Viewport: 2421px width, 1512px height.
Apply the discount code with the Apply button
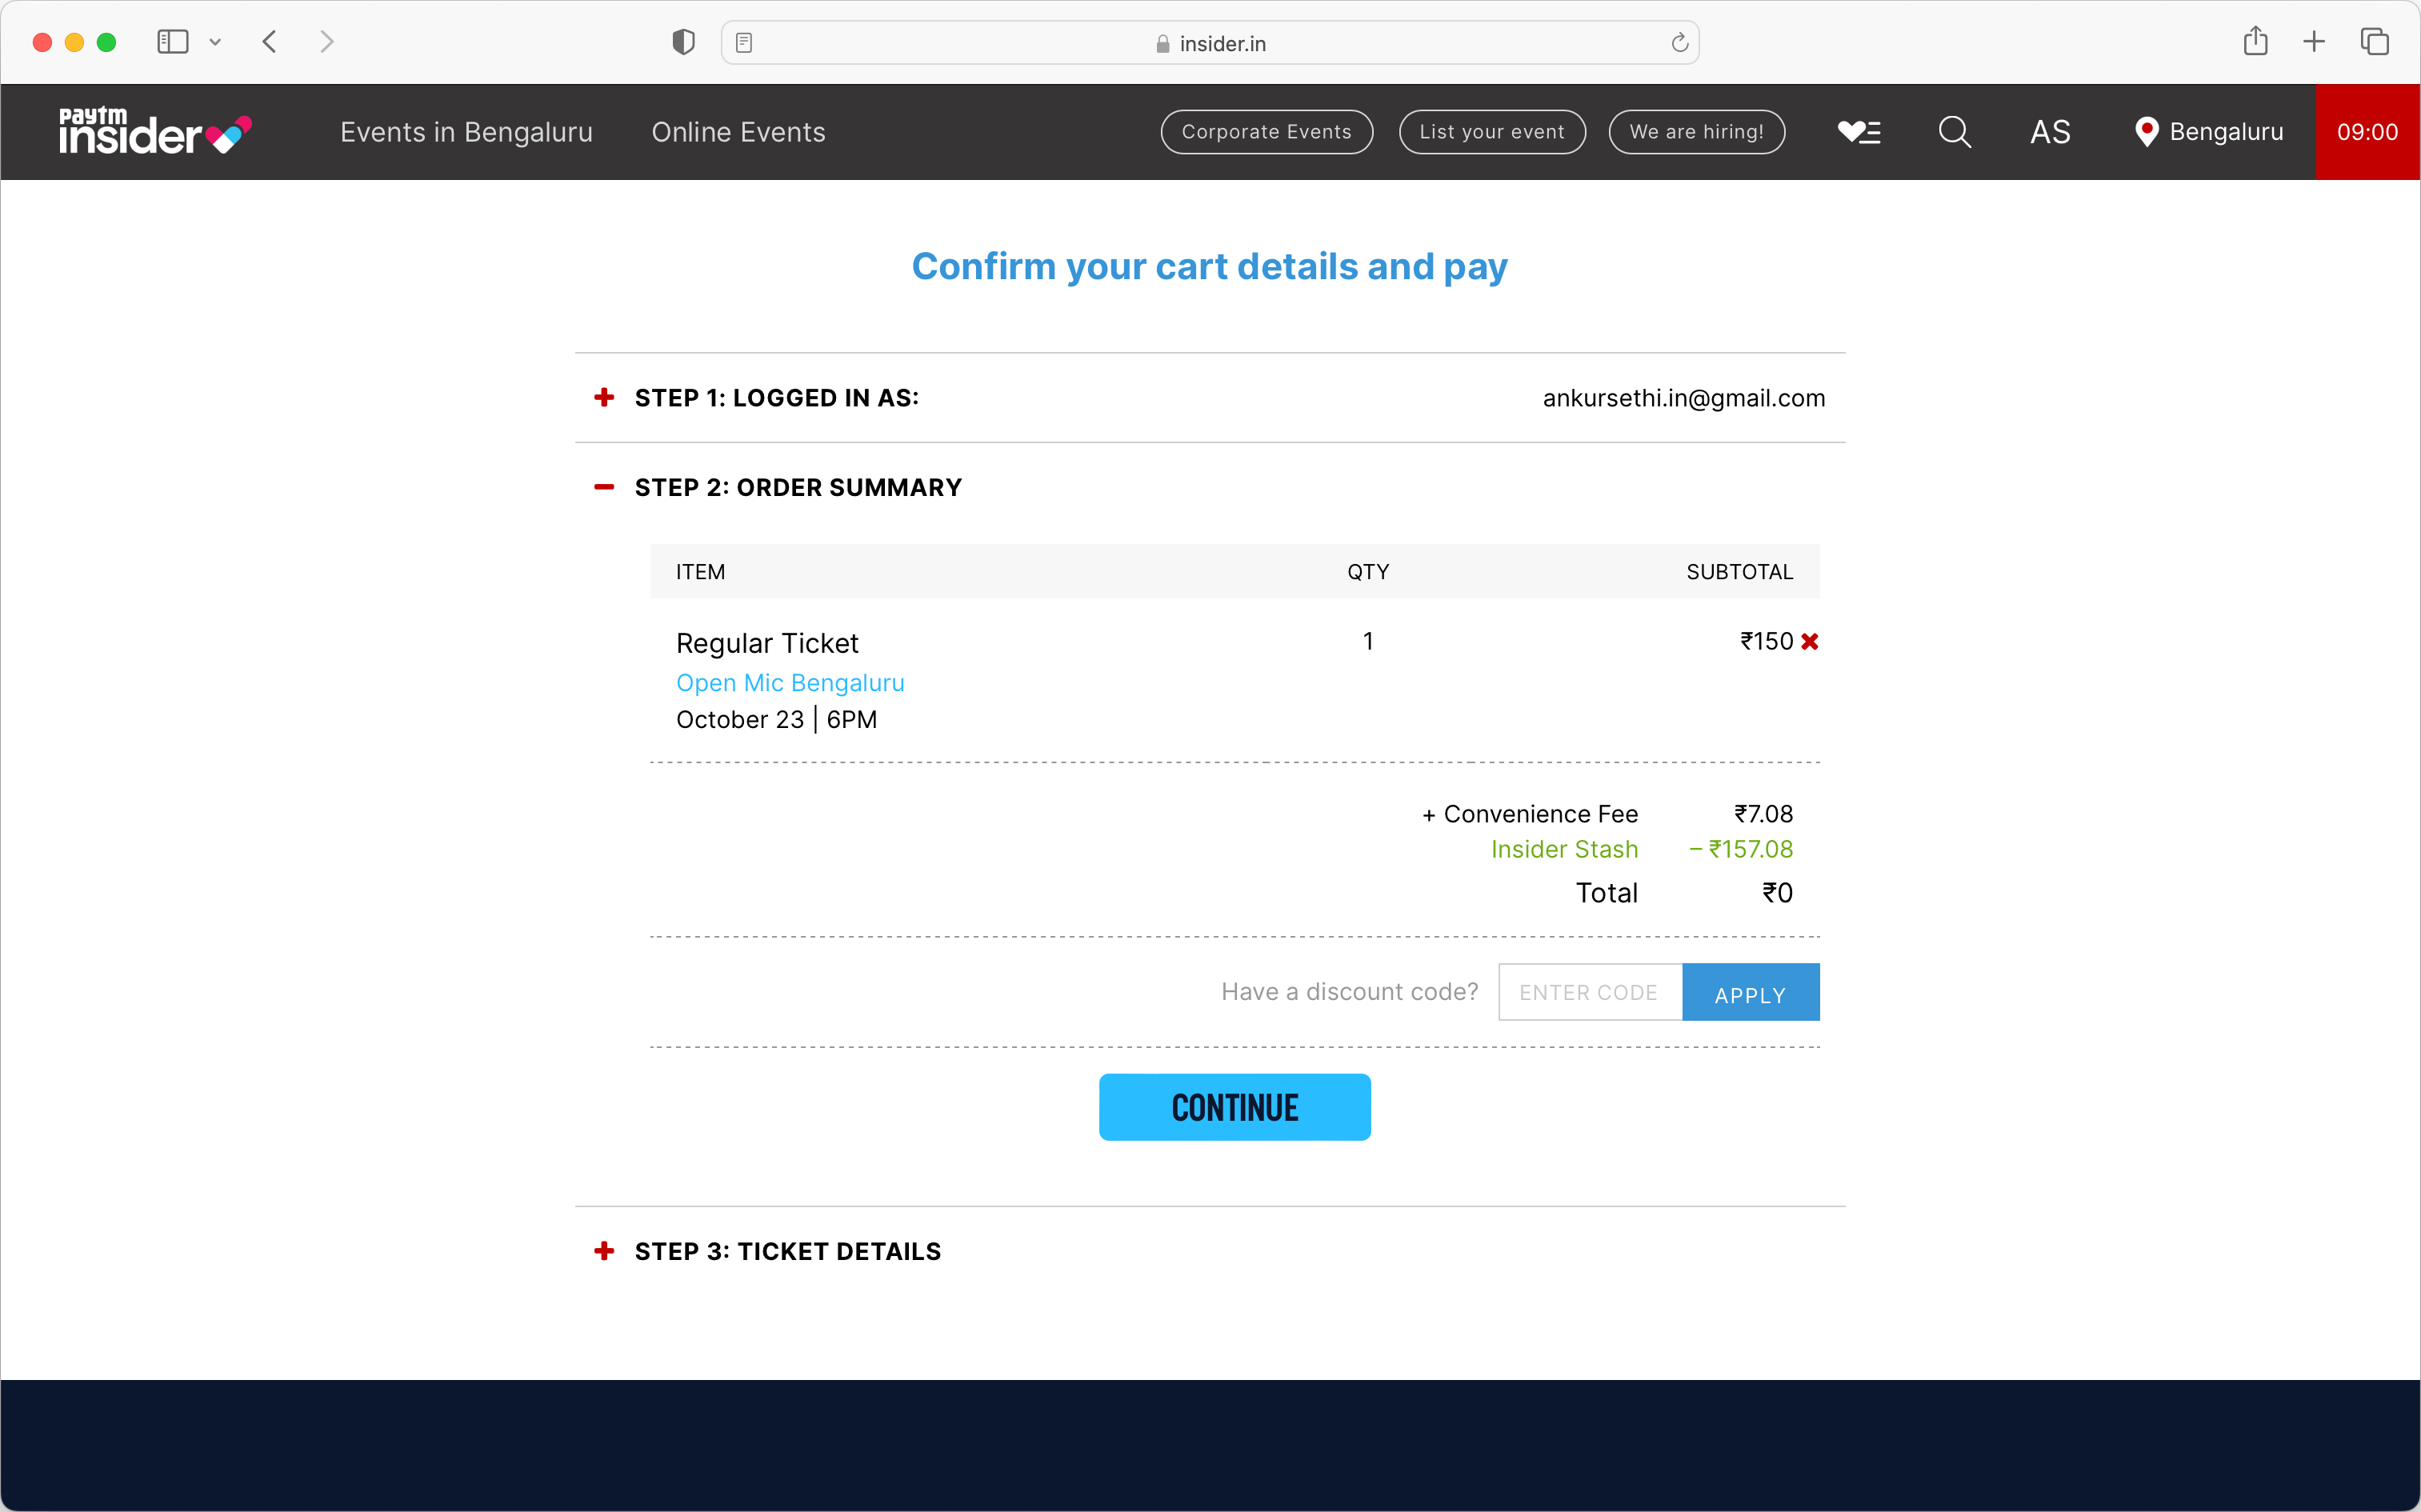point(1750,992)
